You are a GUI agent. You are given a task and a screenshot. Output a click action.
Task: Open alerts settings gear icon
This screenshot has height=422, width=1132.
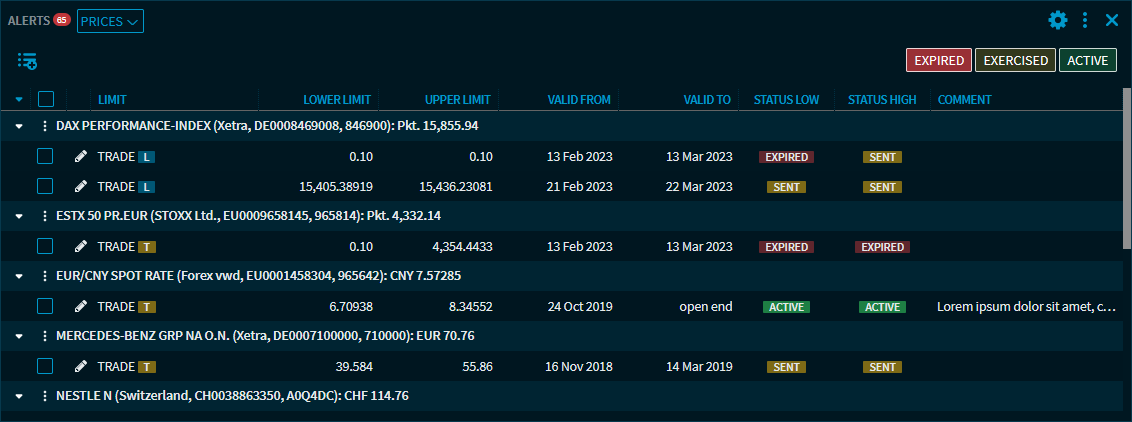tap(1058, 20)
